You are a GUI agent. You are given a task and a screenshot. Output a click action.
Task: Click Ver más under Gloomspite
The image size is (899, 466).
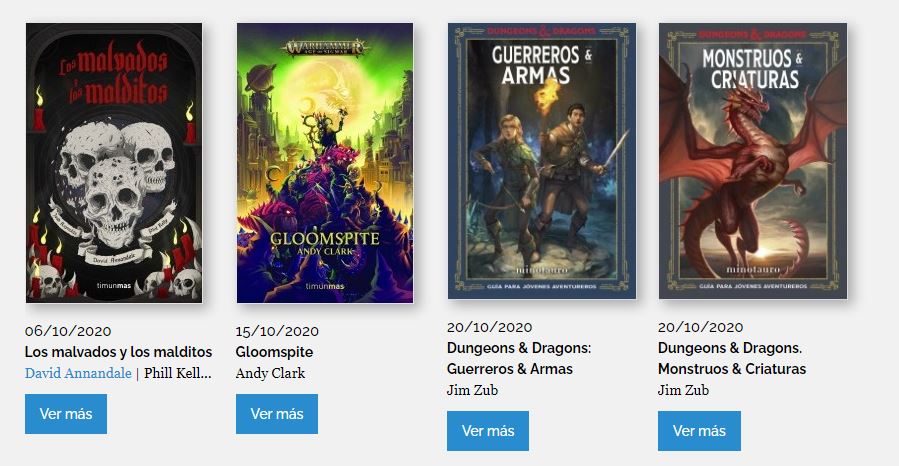point(277,414)
